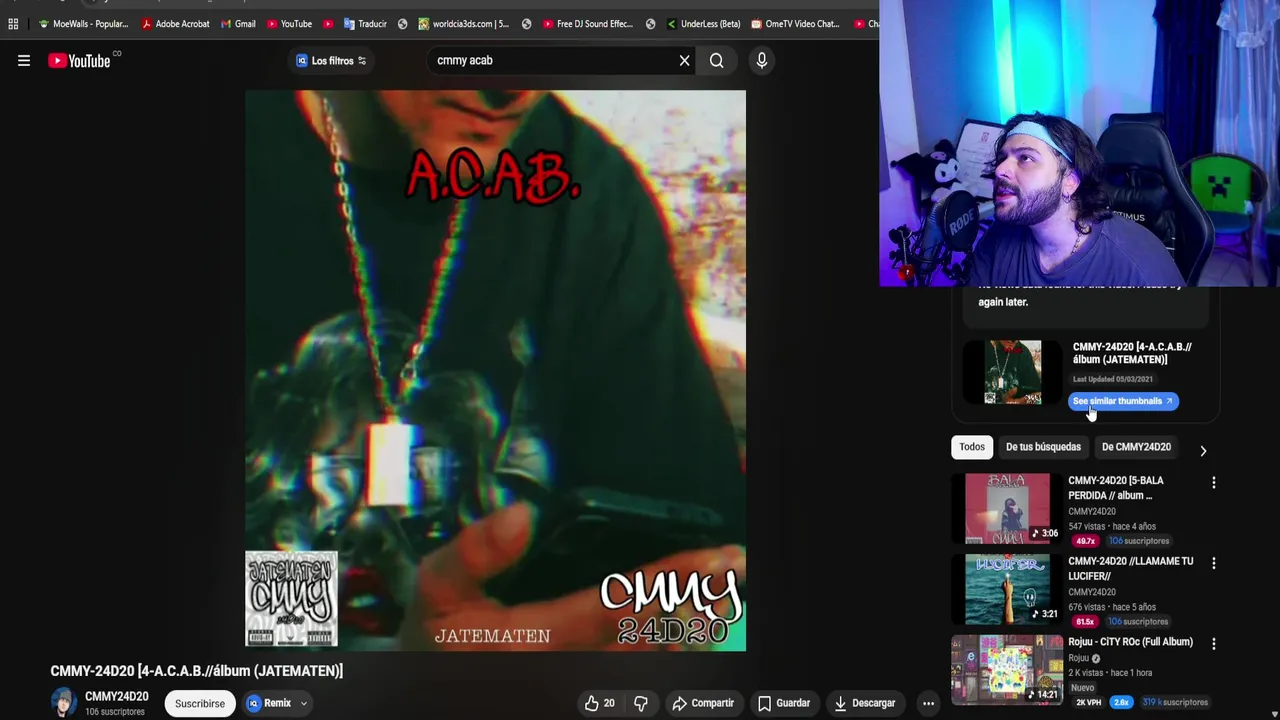
Task: Click the 61.5x badge on LUCIFER video
Action: pos(1085,622)
